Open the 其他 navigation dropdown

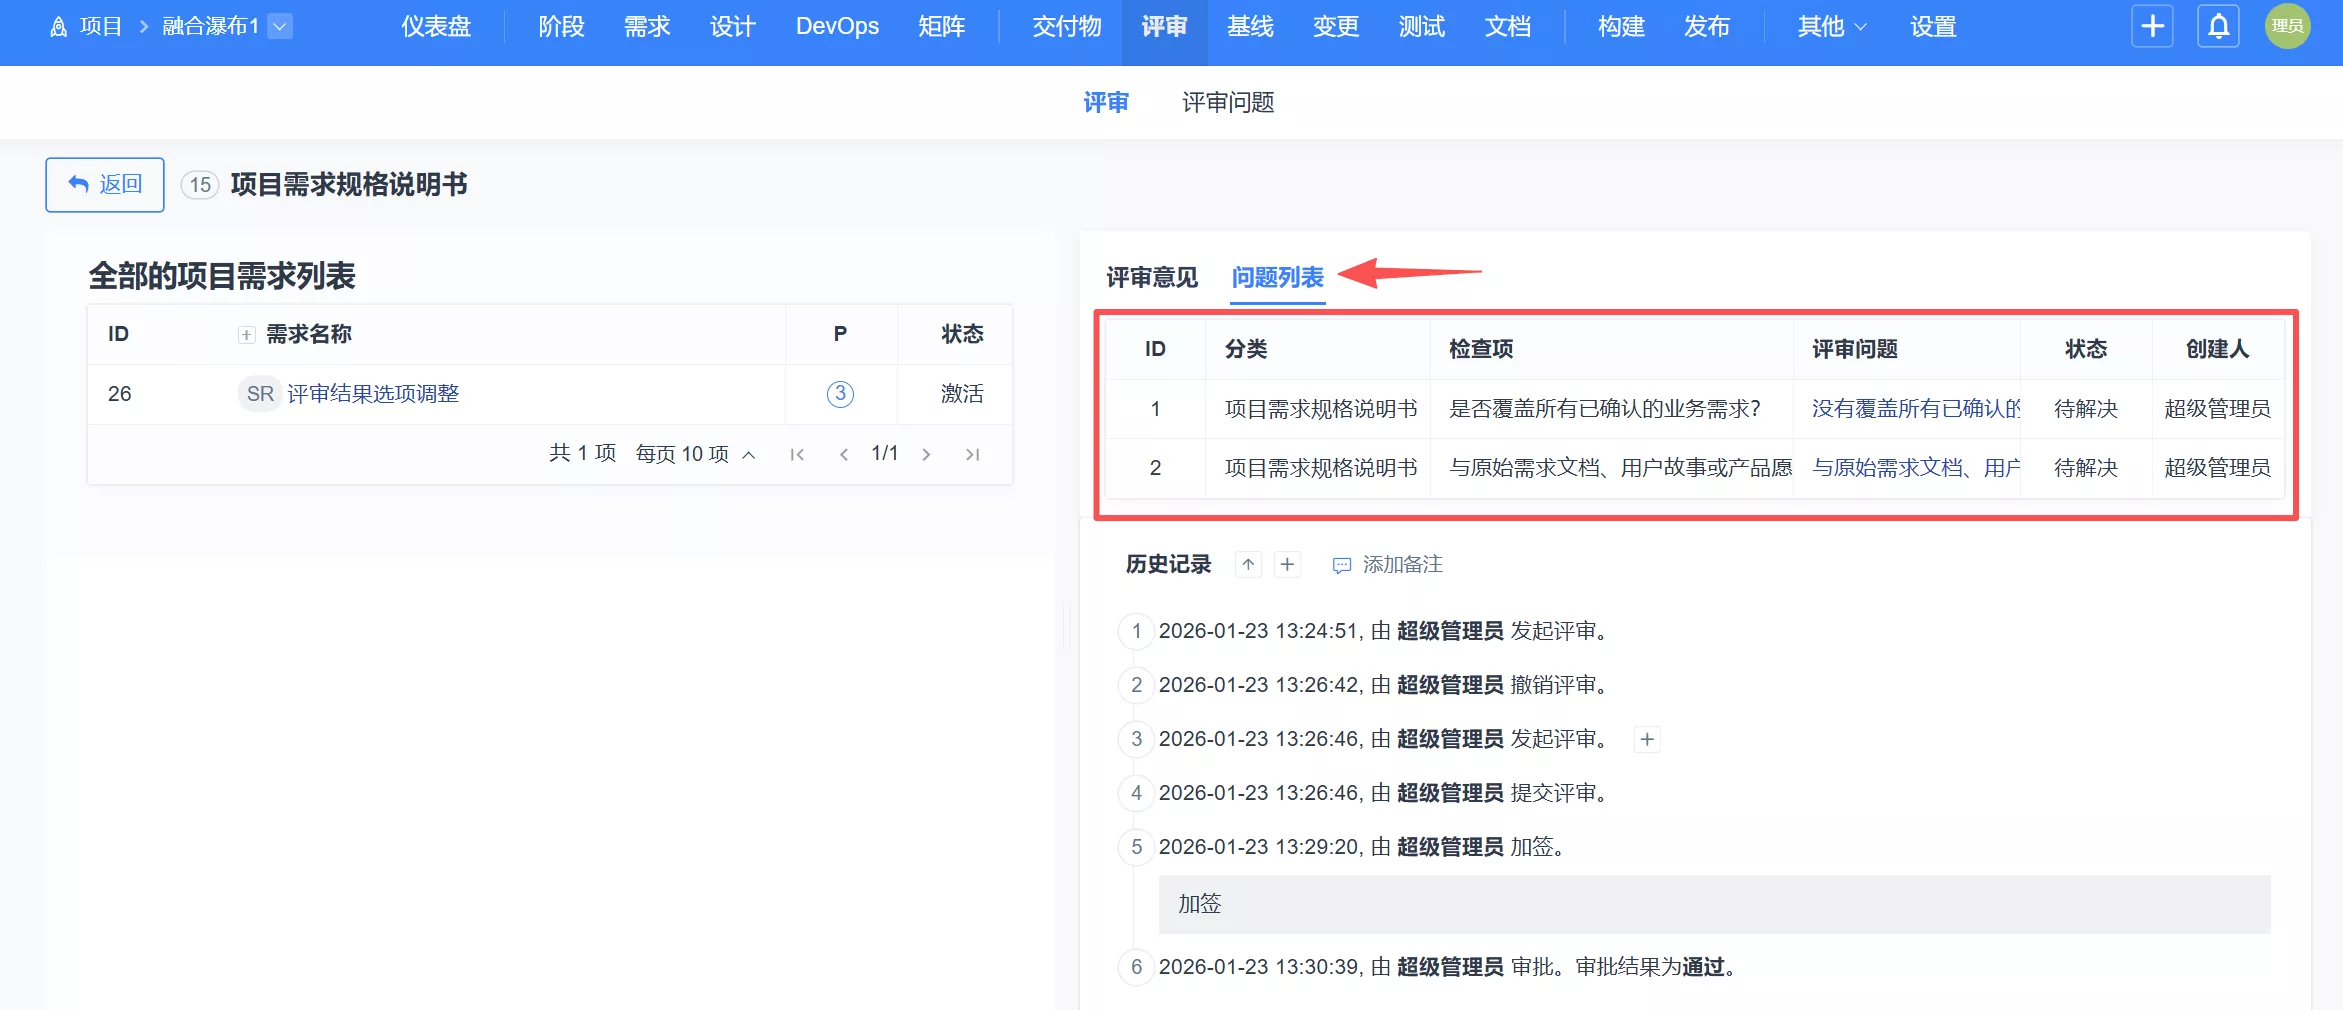coord(1831,26)
